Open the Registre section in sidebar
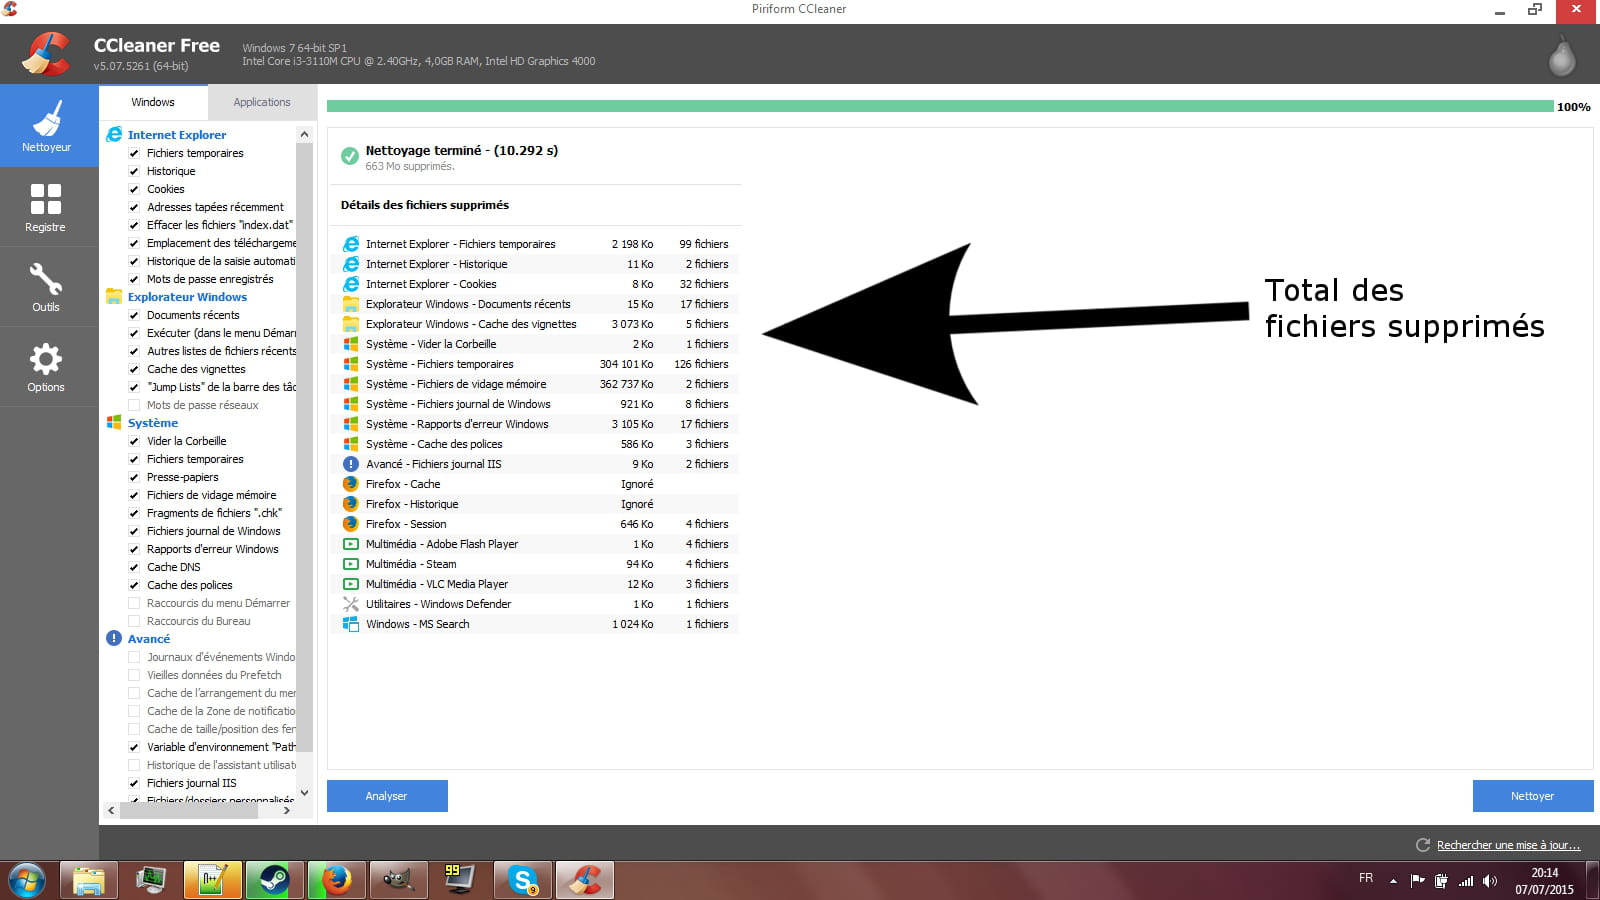1600x900 pixels. pos(46,207)
